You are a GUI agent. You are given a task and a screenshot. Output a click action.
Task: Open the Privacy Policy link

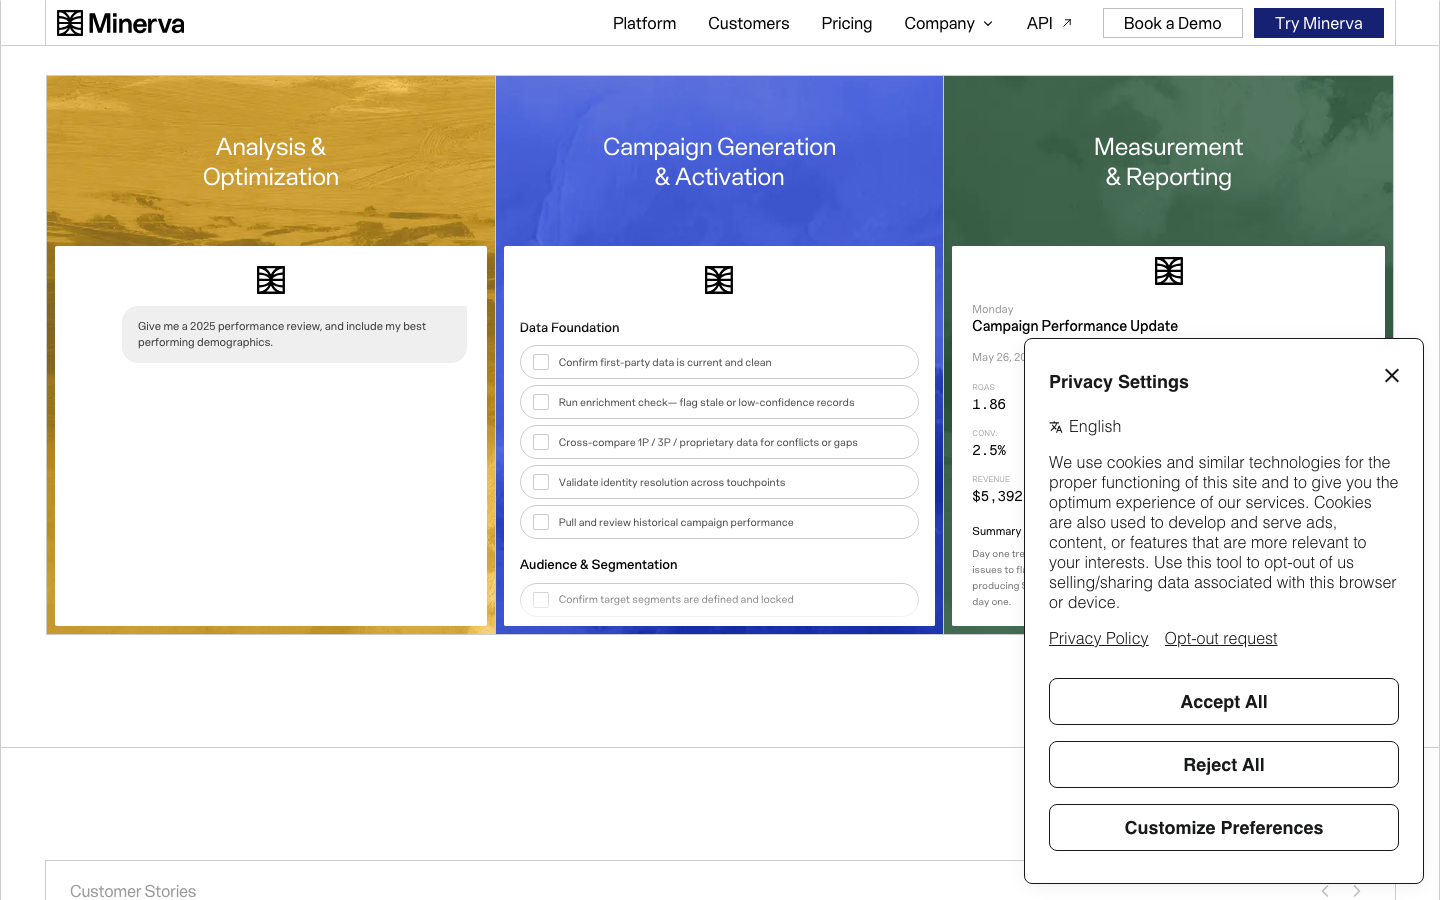click(1098, 638)
